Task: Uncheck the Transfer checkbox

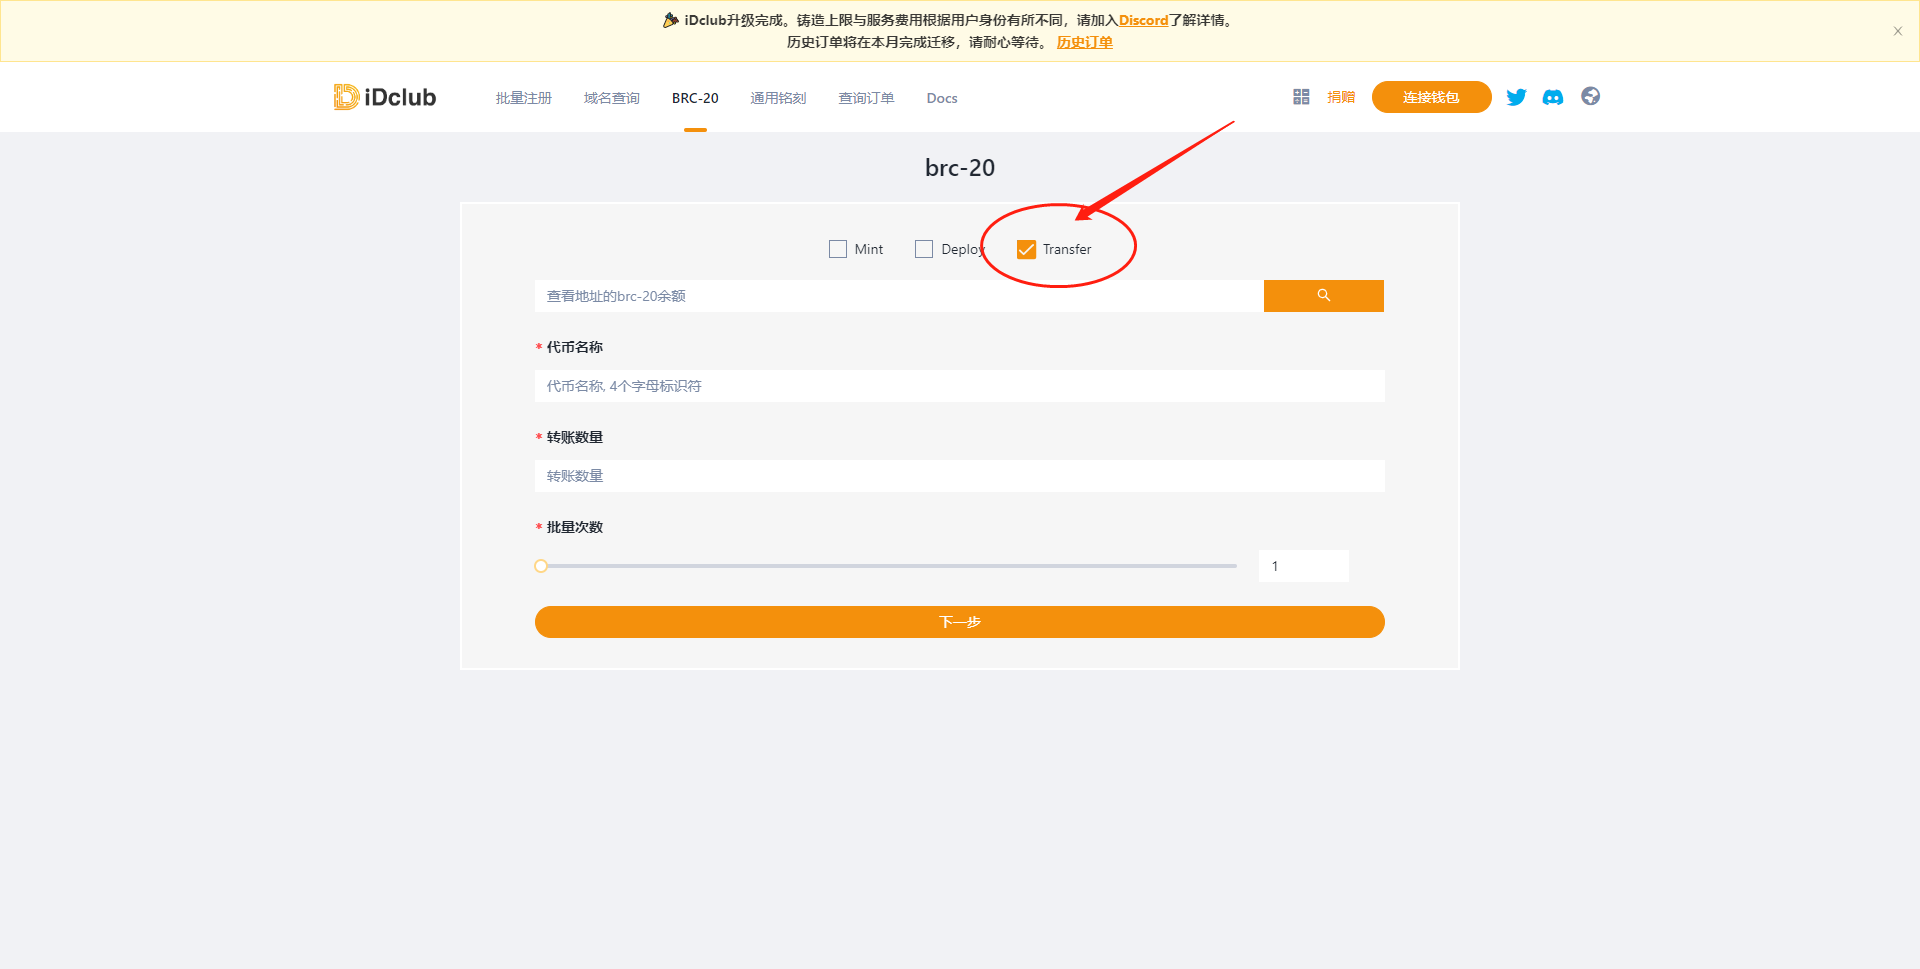Action: pos(1026,249)
